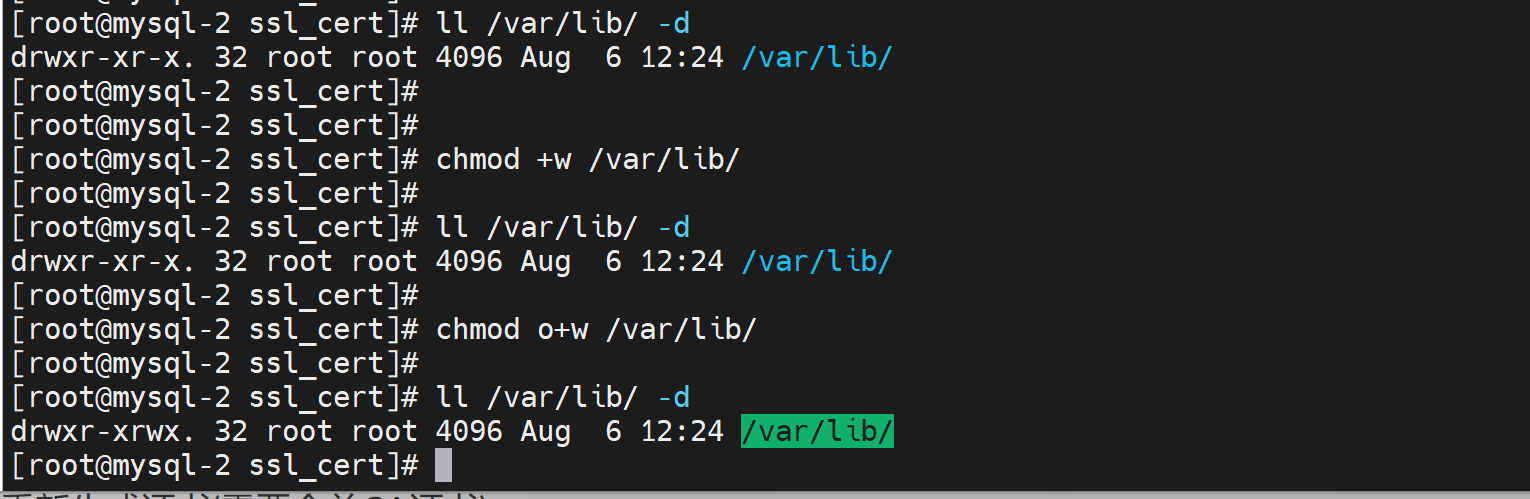This screenshot has height=499, width=1530.
Task: Select /var/lib/ in the "chmod o+w" command
Action: point(680,330)
